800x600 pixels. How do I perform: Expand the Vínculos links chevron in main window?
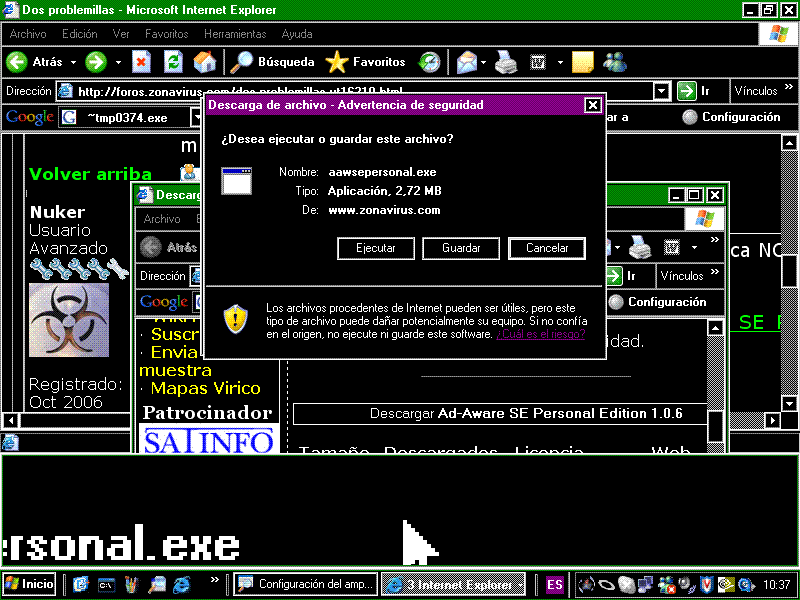[x=789, y=87]
